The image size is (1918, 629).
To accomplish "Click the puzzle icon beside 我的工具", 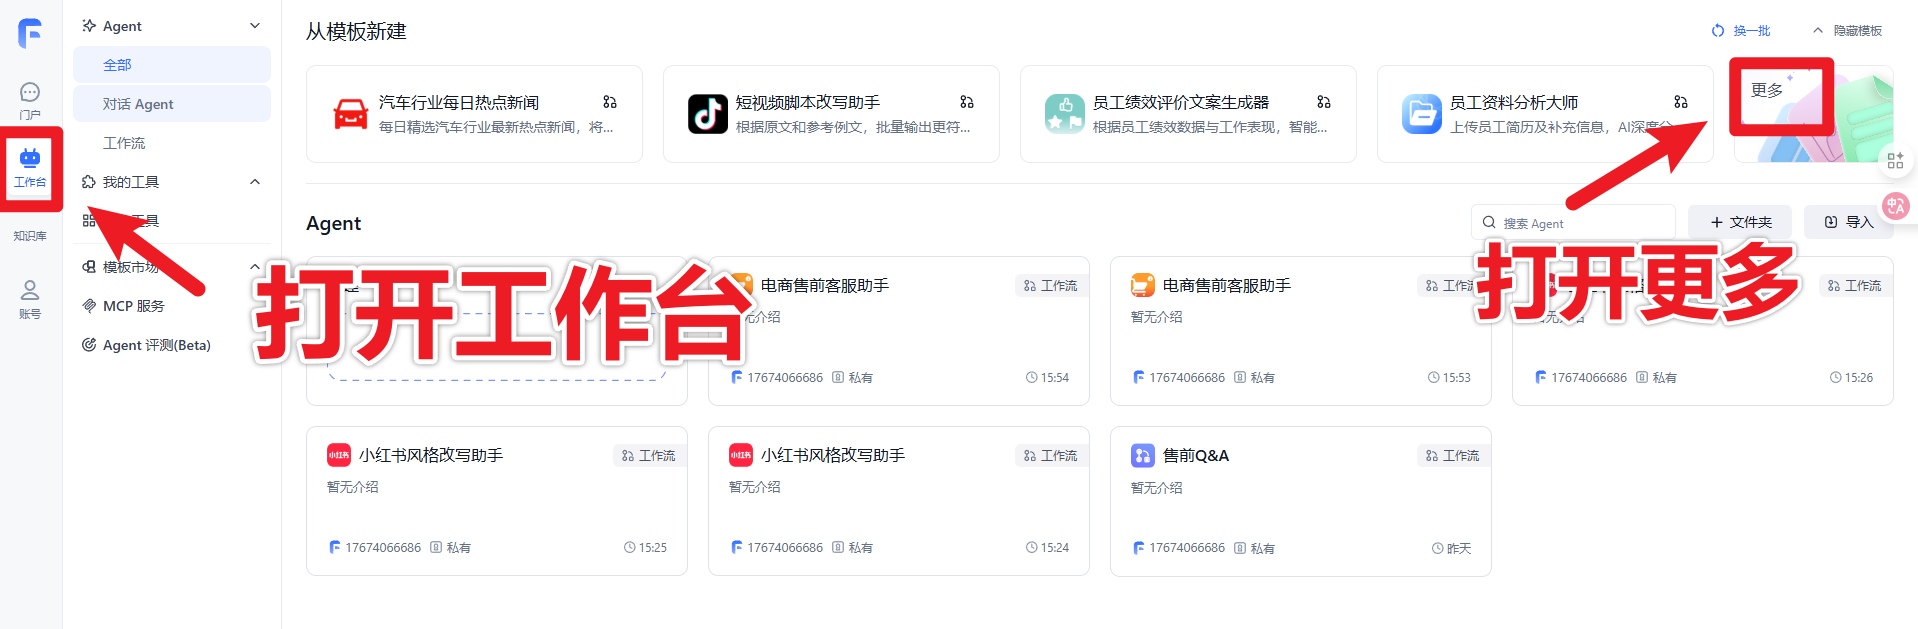I will coord(89,182).
